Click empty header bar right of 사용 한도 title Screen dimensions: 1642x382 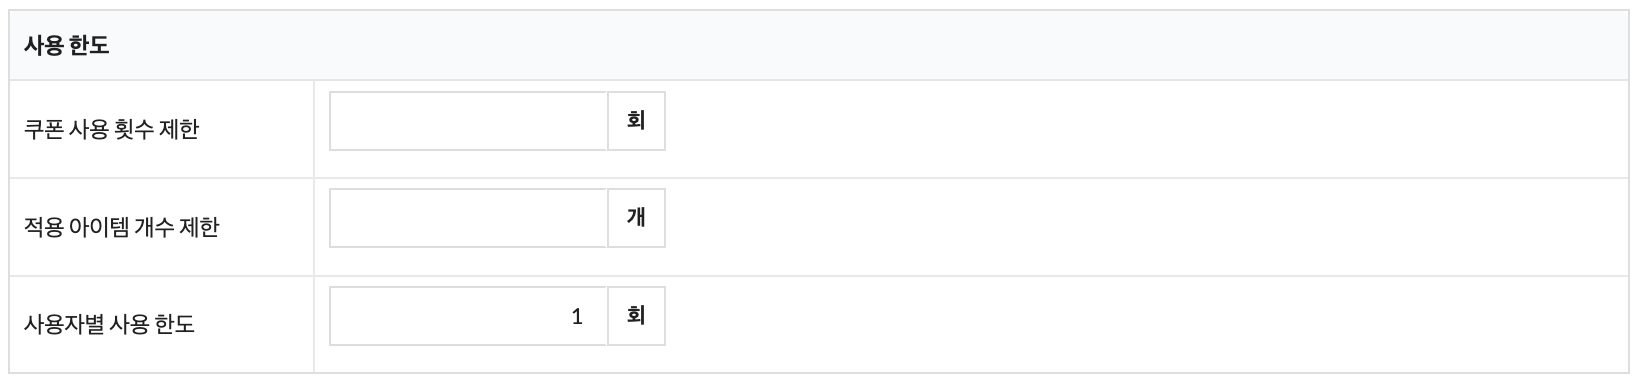click(870, 46)
